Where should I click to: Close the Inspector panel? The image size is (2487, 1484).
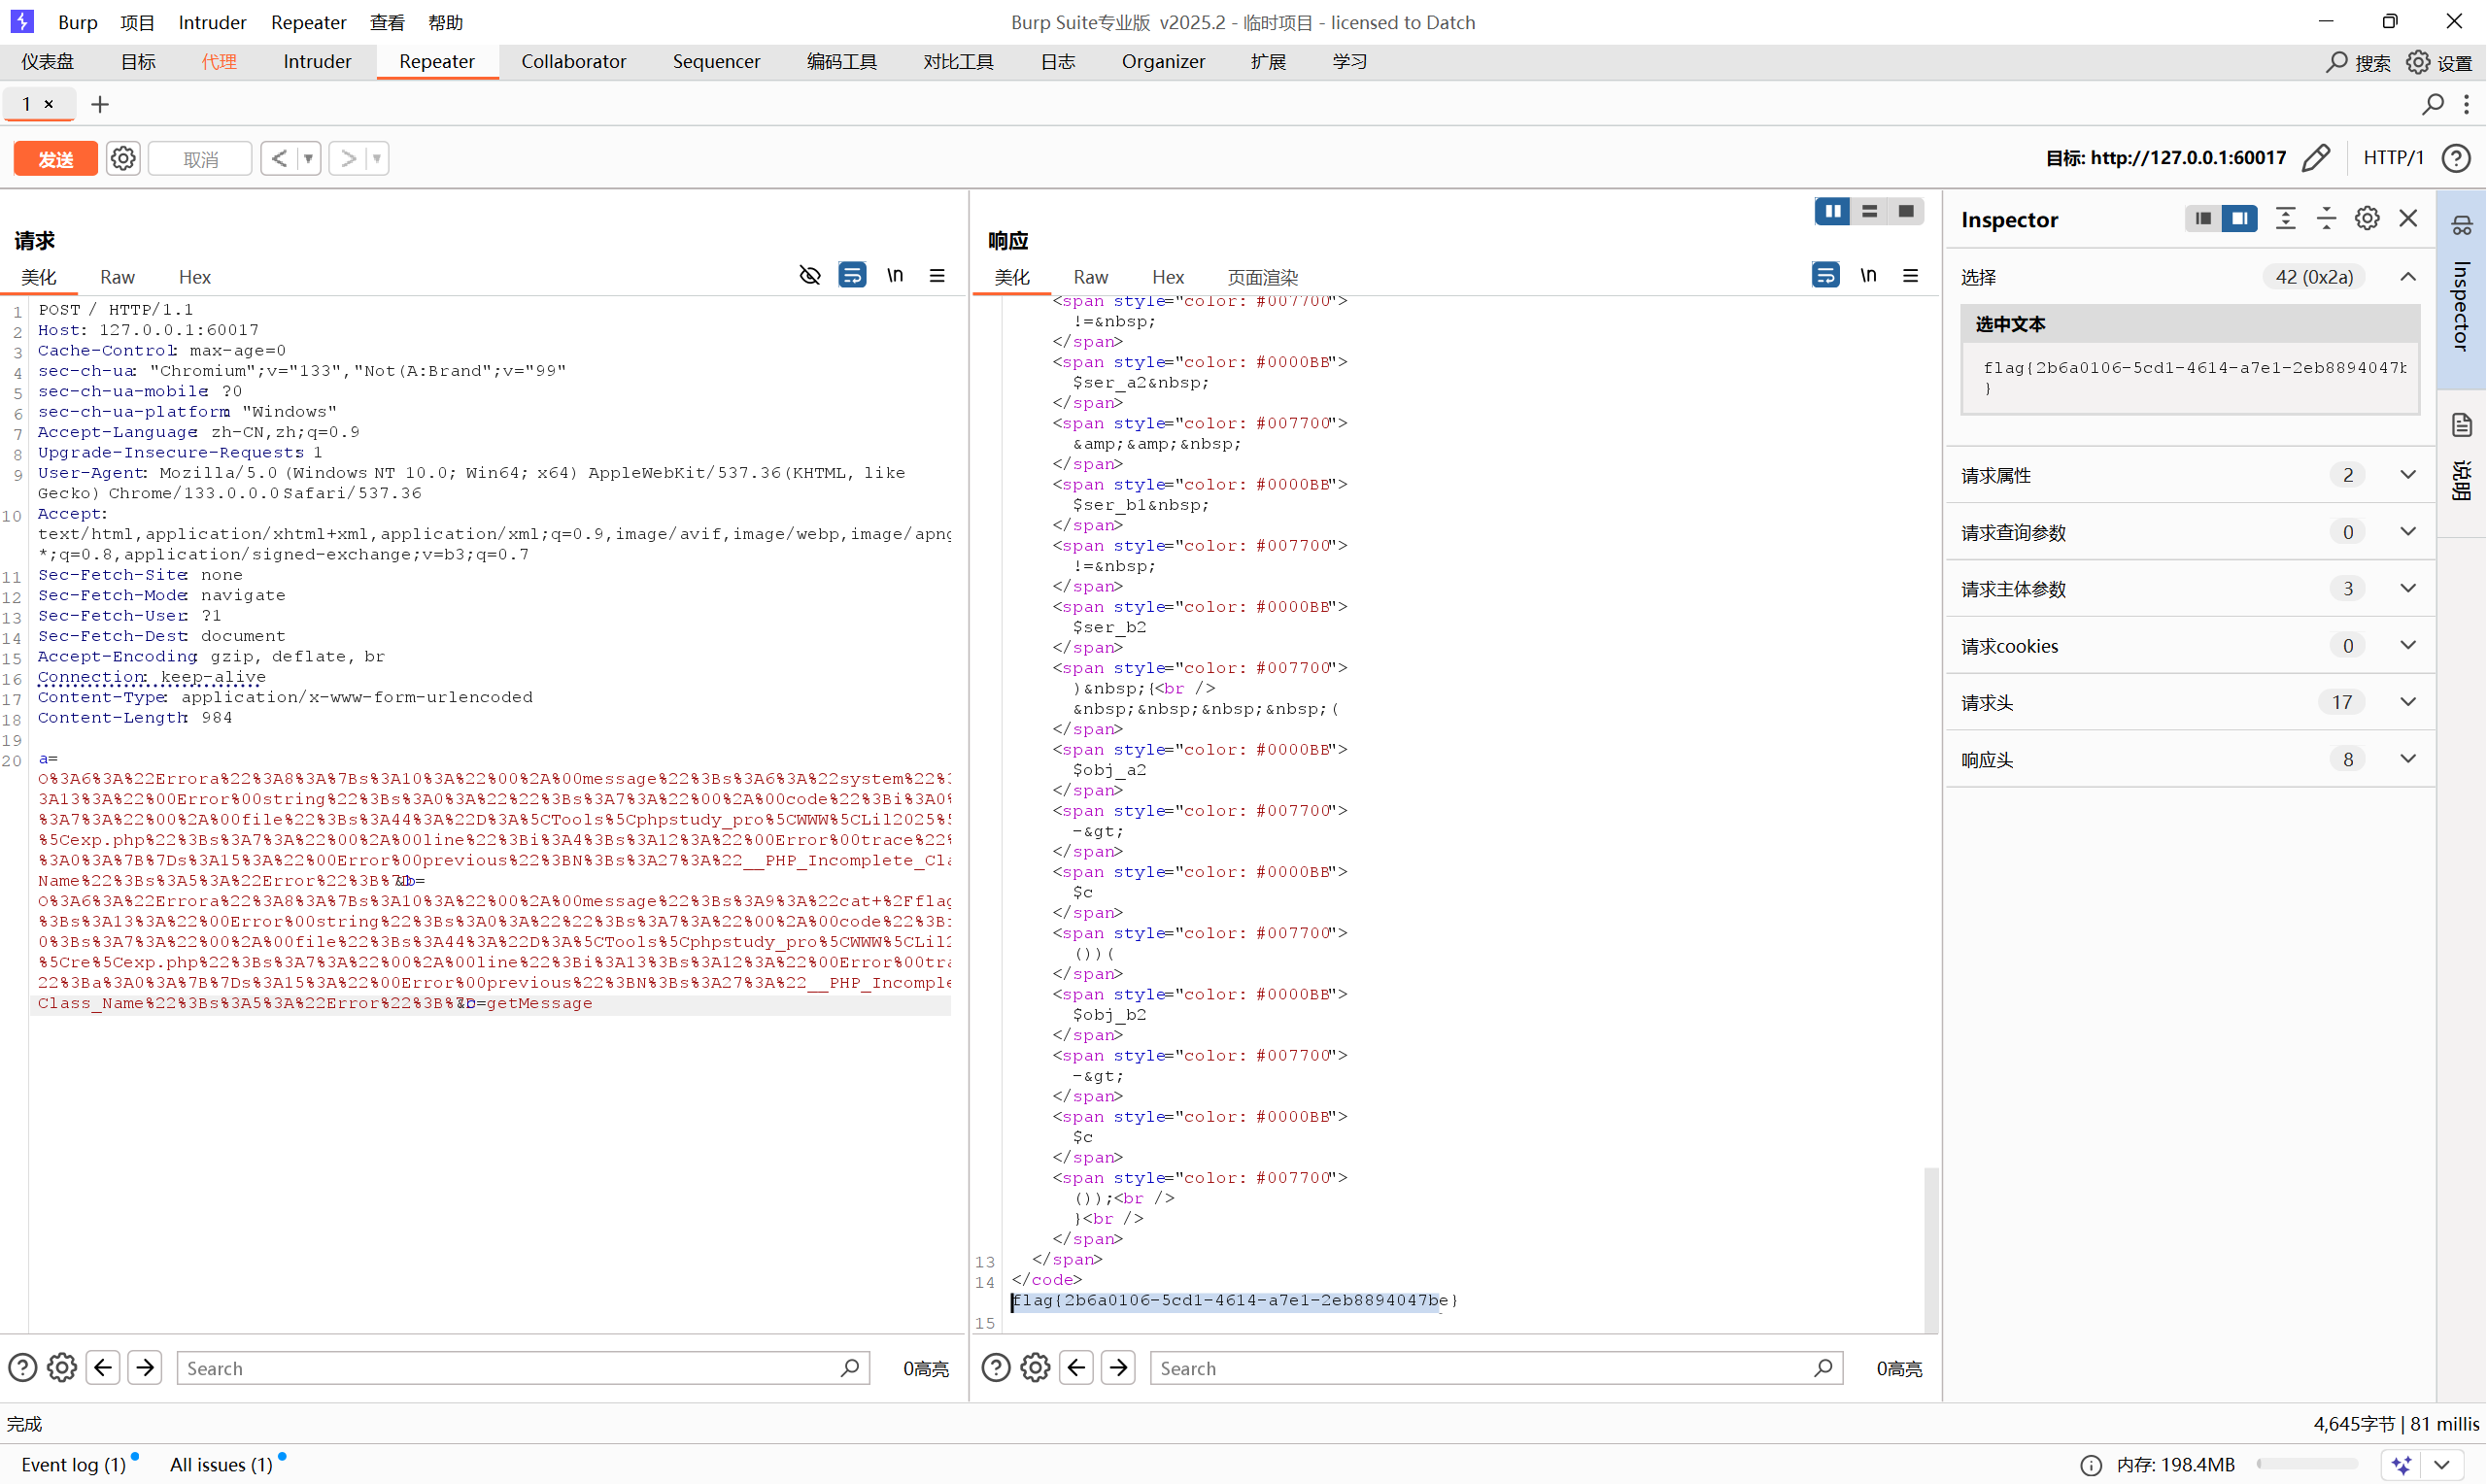(2408, 219)
